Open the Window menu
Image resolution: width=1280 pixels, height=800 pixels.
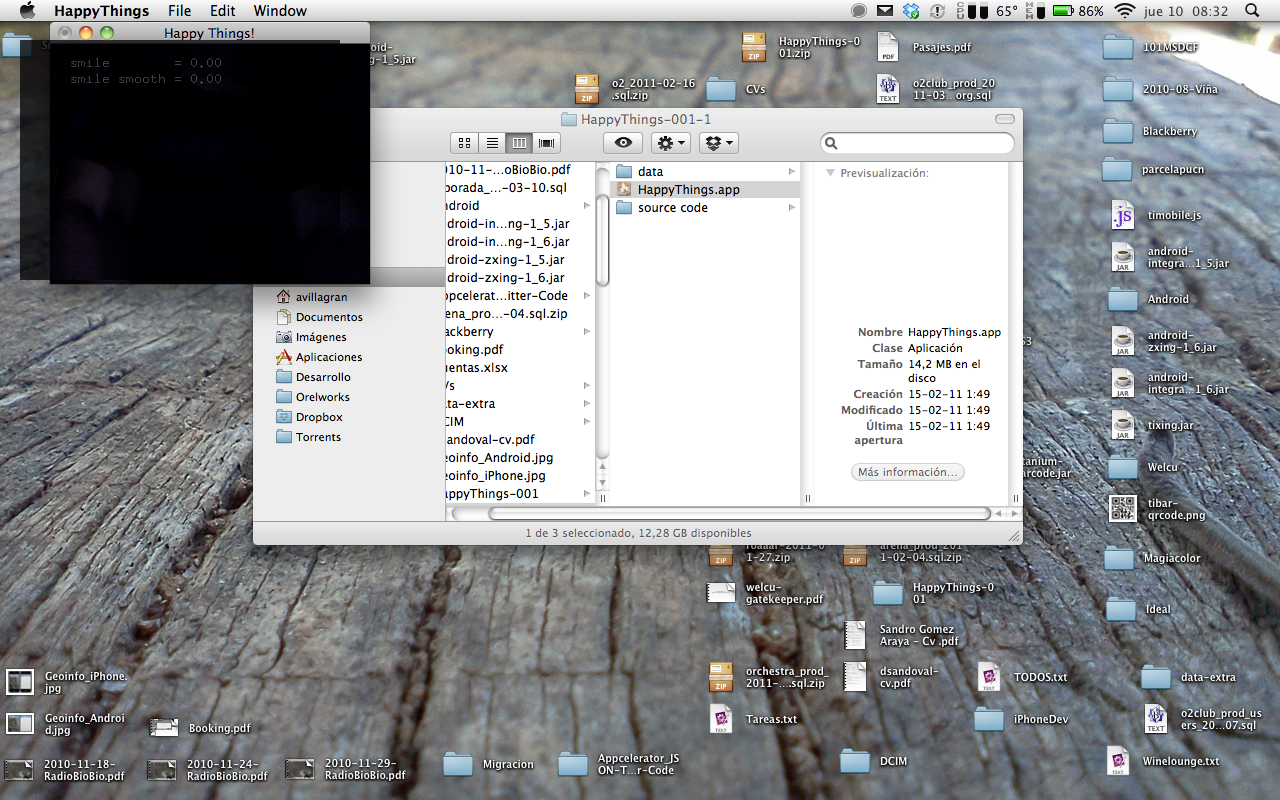280,11
